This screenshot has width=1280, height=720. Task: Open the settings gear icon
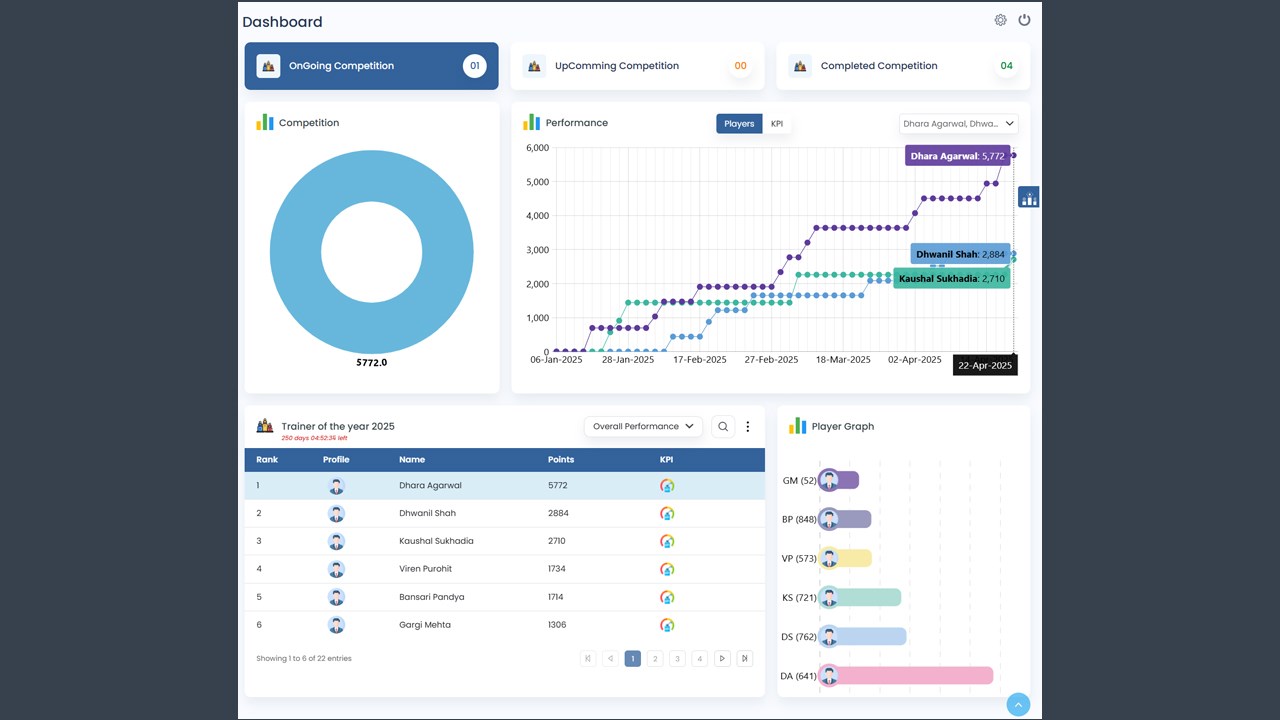click(x=1000, y=20)
